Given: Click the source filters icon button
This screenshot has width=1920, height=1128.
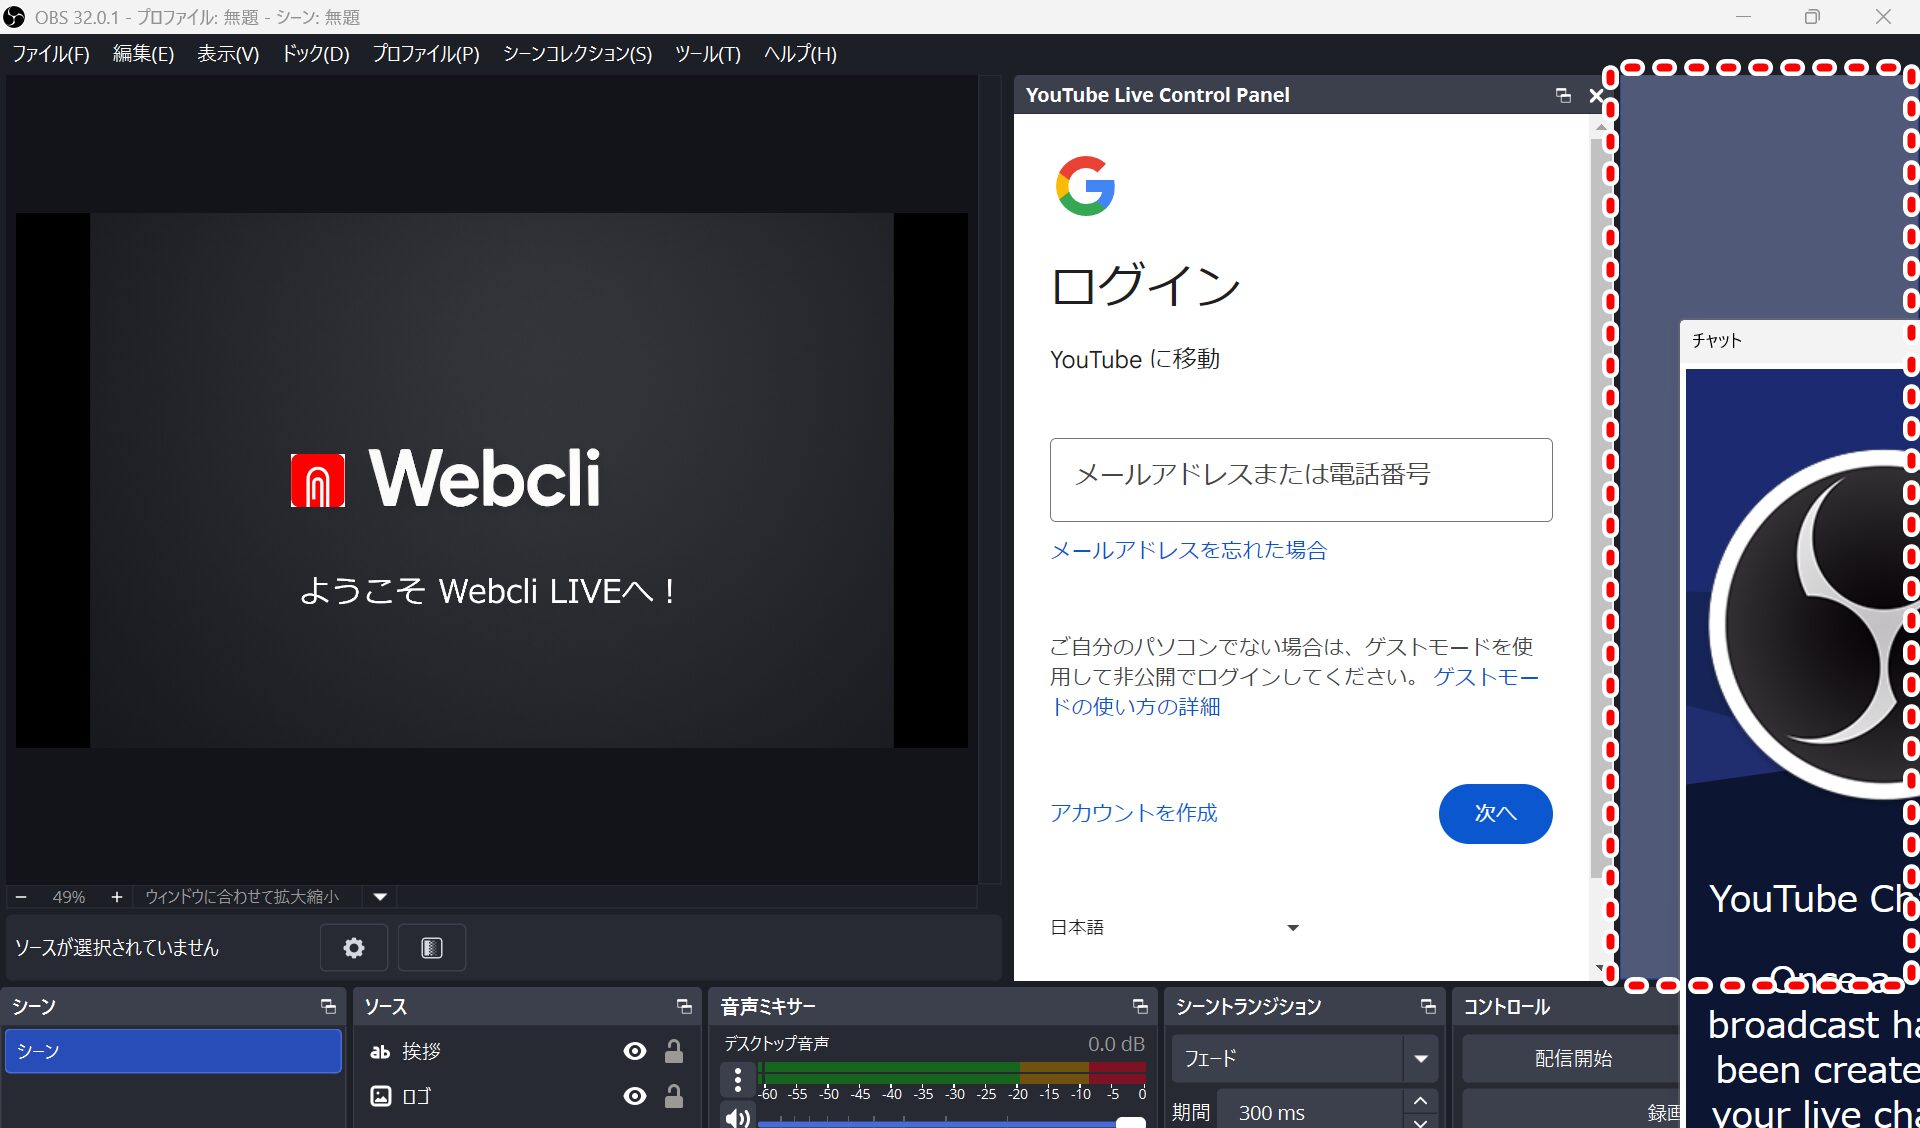Looking at the screenshot, I should tap(431, 948).
